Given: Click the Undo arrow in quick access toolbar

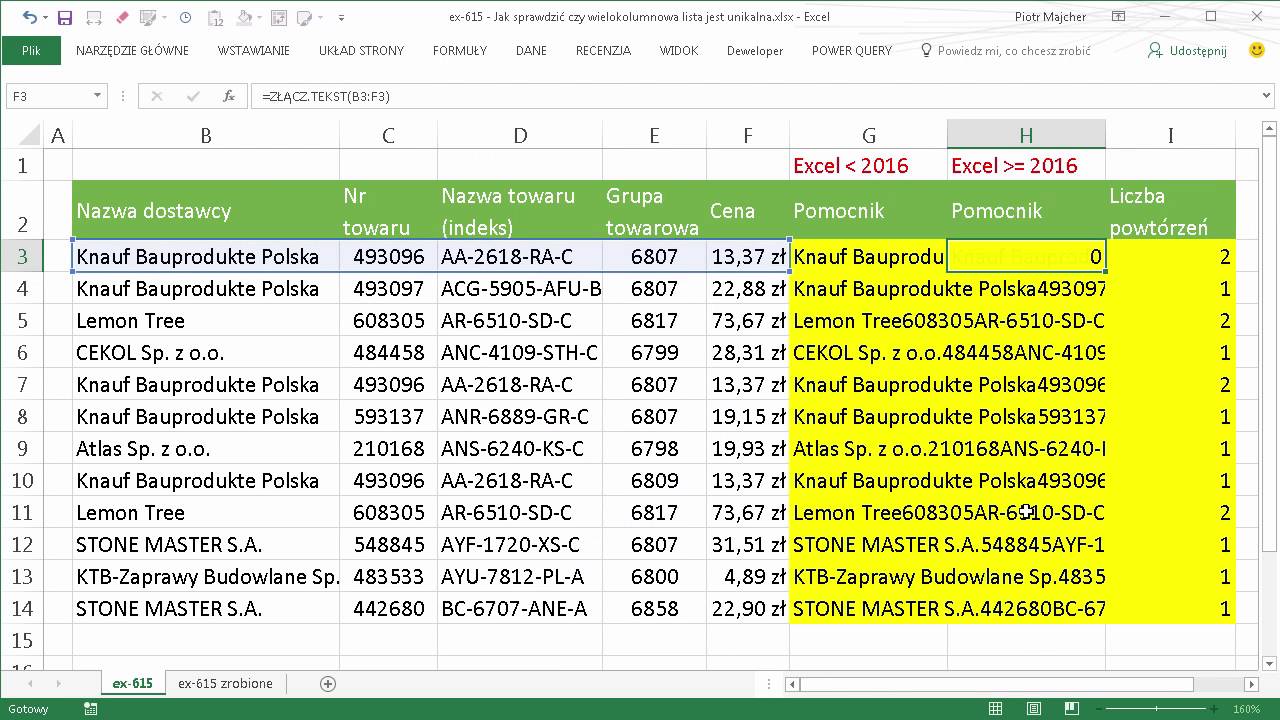Looking at the screenshot, I should [x=28, y=17].
